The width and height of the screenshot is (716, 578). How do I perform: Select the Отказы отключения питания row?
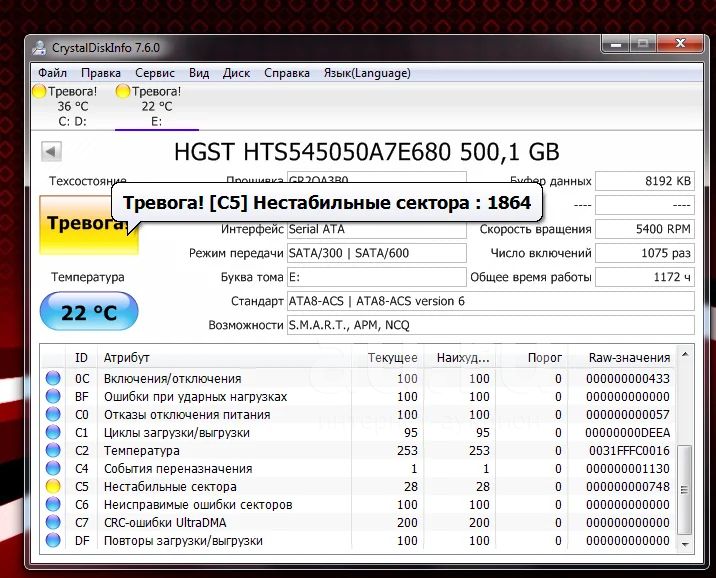(x=358, y=415)
